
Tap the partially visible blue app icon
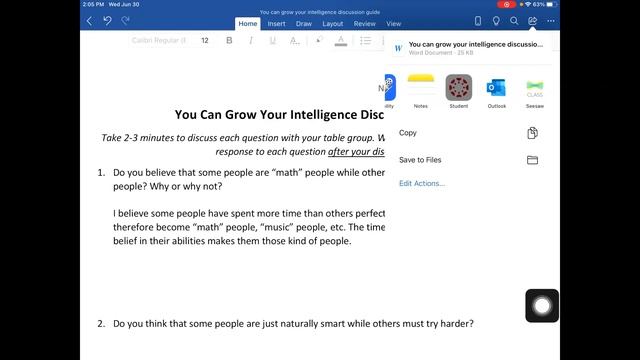(x=390, y=87)
